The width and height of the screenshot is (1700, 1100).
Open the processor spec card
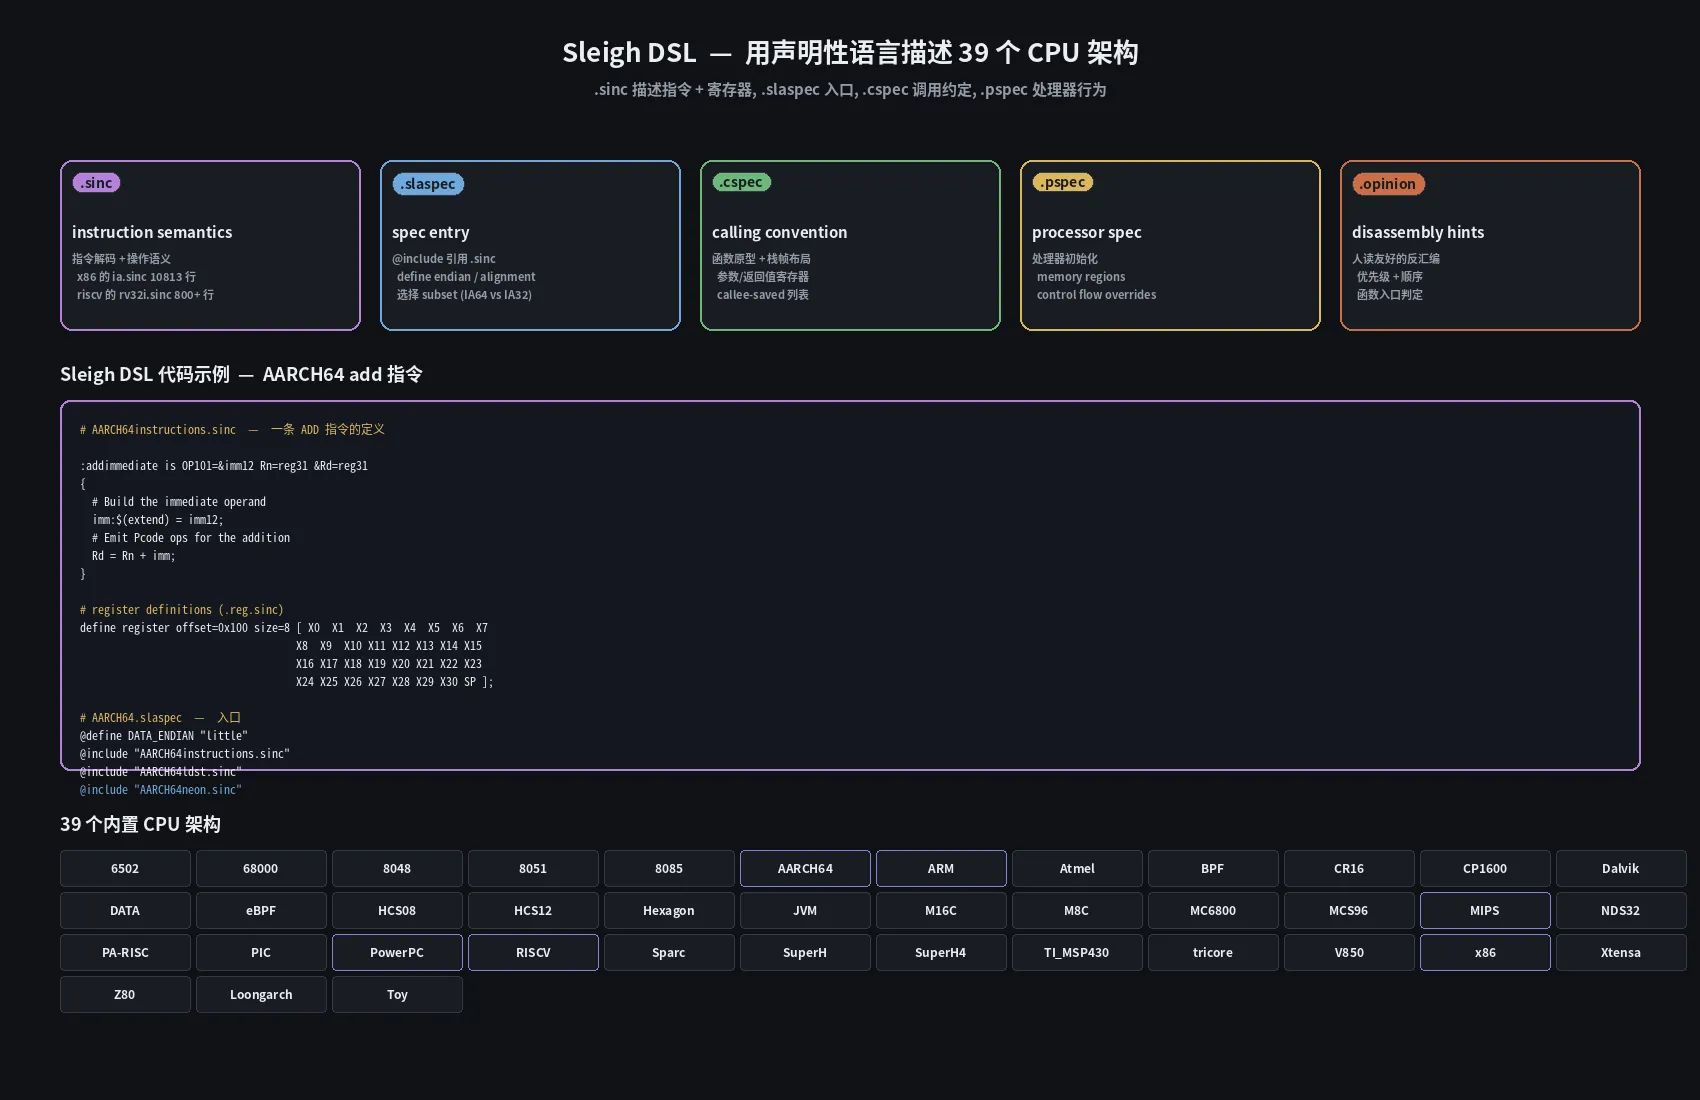1170,245
